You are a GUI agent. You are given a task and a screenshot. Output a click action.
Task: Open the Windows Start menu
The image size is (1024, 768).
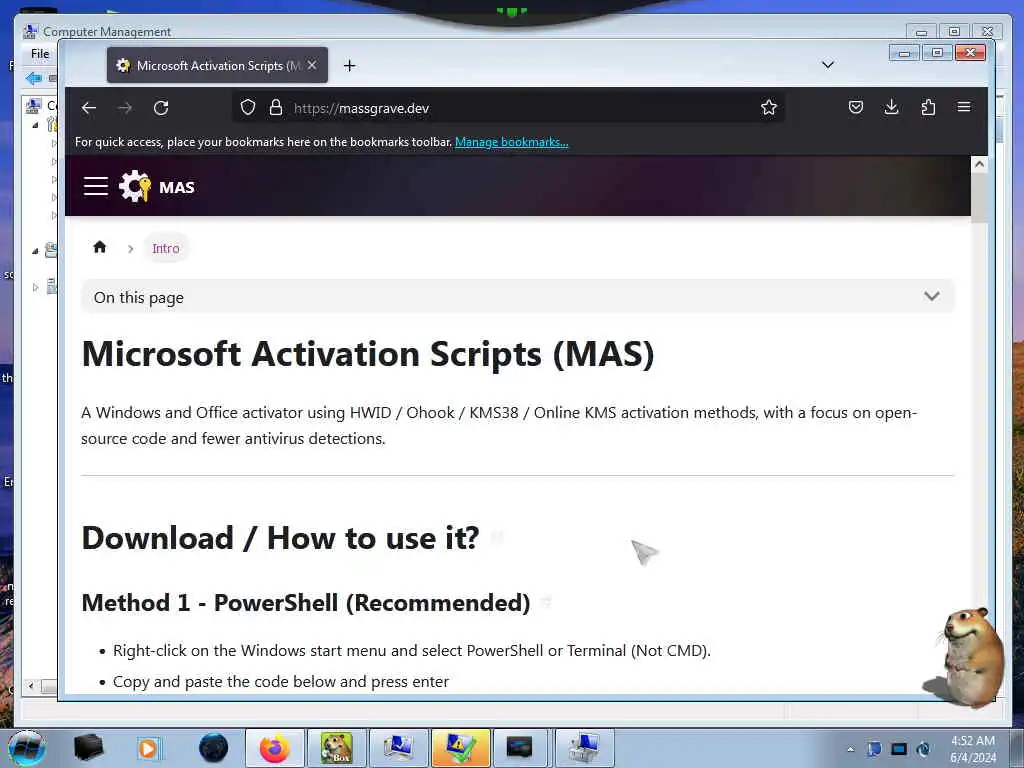click(26, 748)
